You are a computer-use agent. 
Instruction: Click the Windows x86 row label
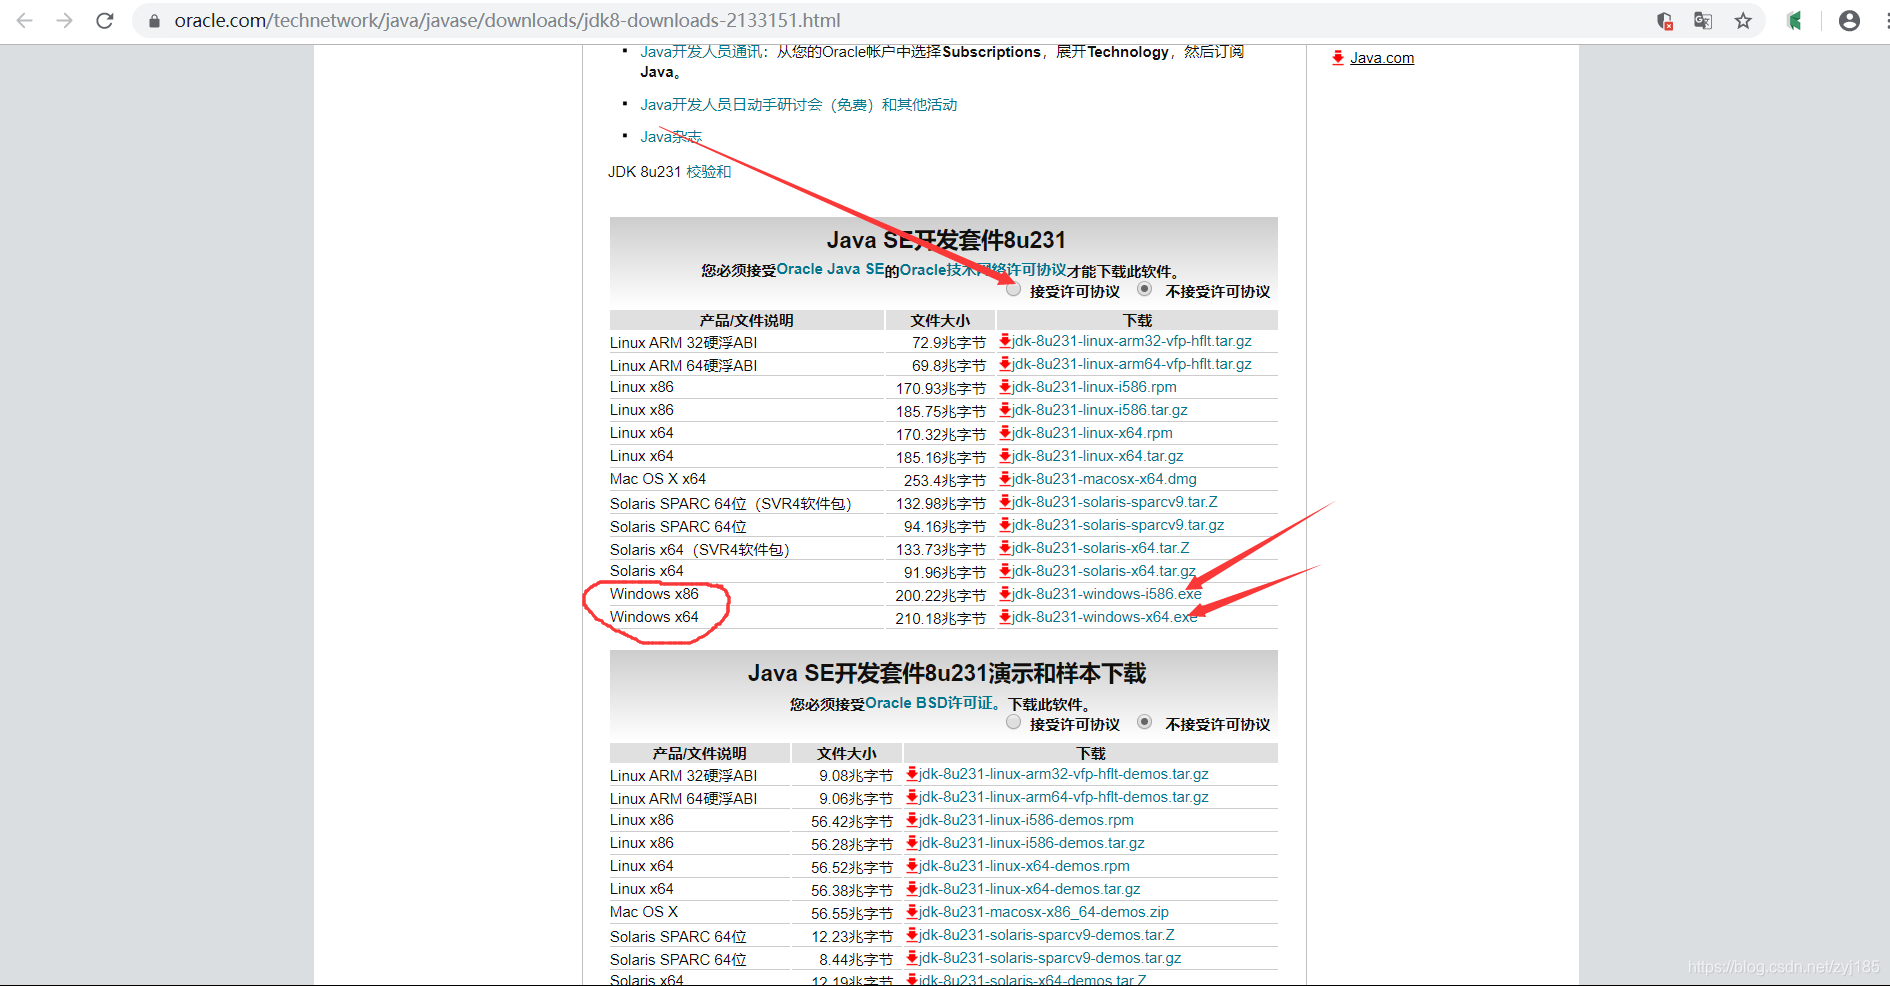[x=654, y=594]
